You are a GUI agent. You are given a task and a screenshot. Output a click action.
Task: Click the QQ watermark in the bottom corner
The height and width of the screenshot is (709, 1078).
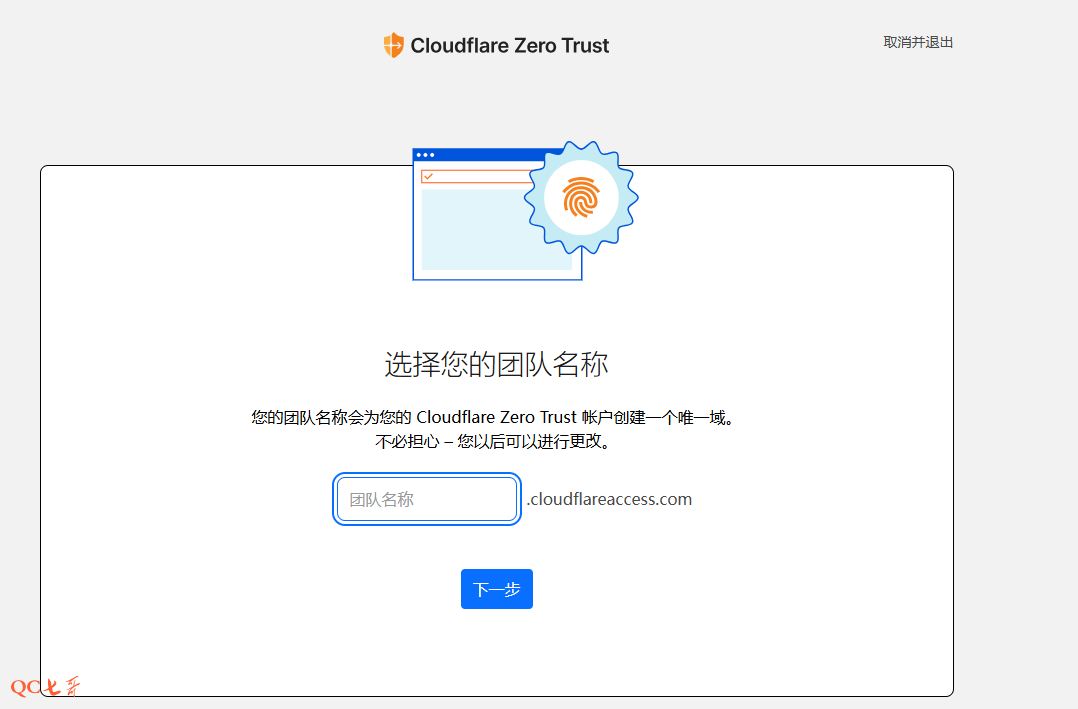[x=27, y=688]
